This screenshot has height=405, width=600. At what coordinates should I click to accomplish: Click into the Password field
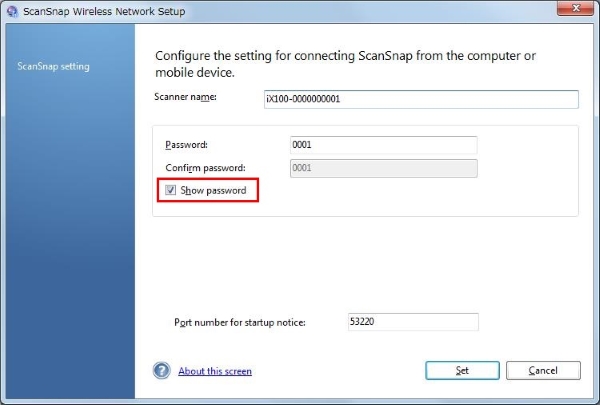pos(383,145)
